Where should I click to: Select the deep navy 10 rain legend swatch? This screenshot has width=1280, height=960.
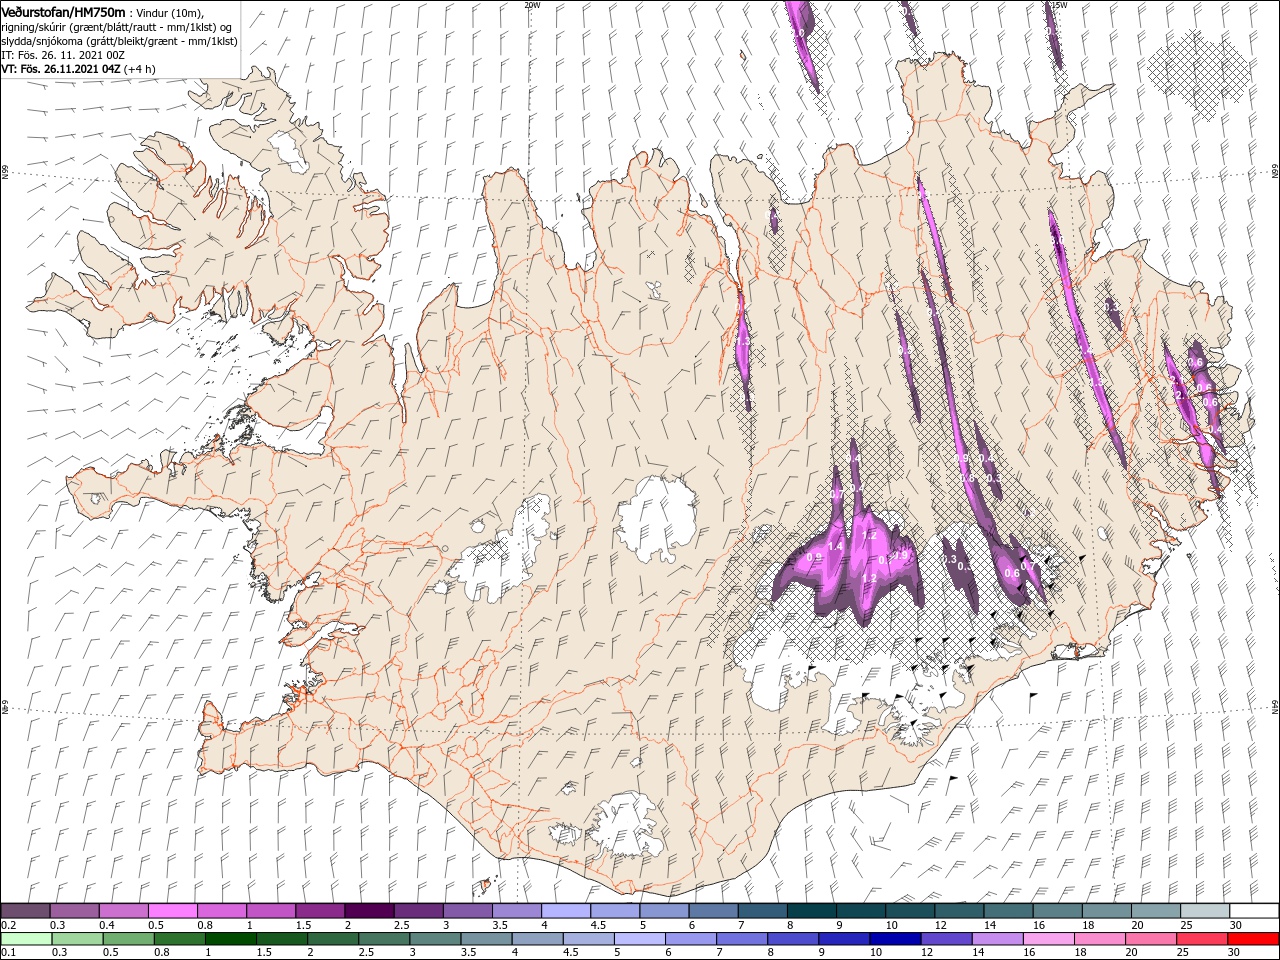895,939
